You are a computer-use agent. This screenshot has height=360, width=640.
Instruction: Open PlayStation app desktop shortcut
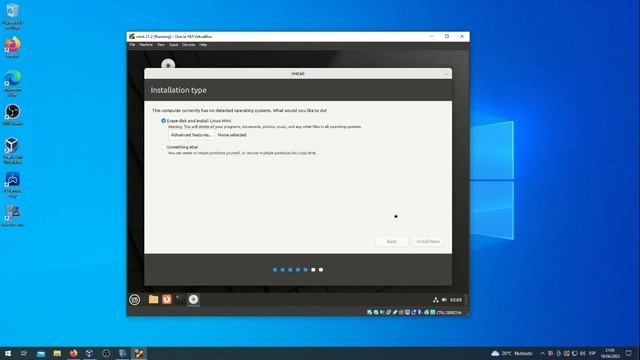pyautogui.click(x=12, y=184)
